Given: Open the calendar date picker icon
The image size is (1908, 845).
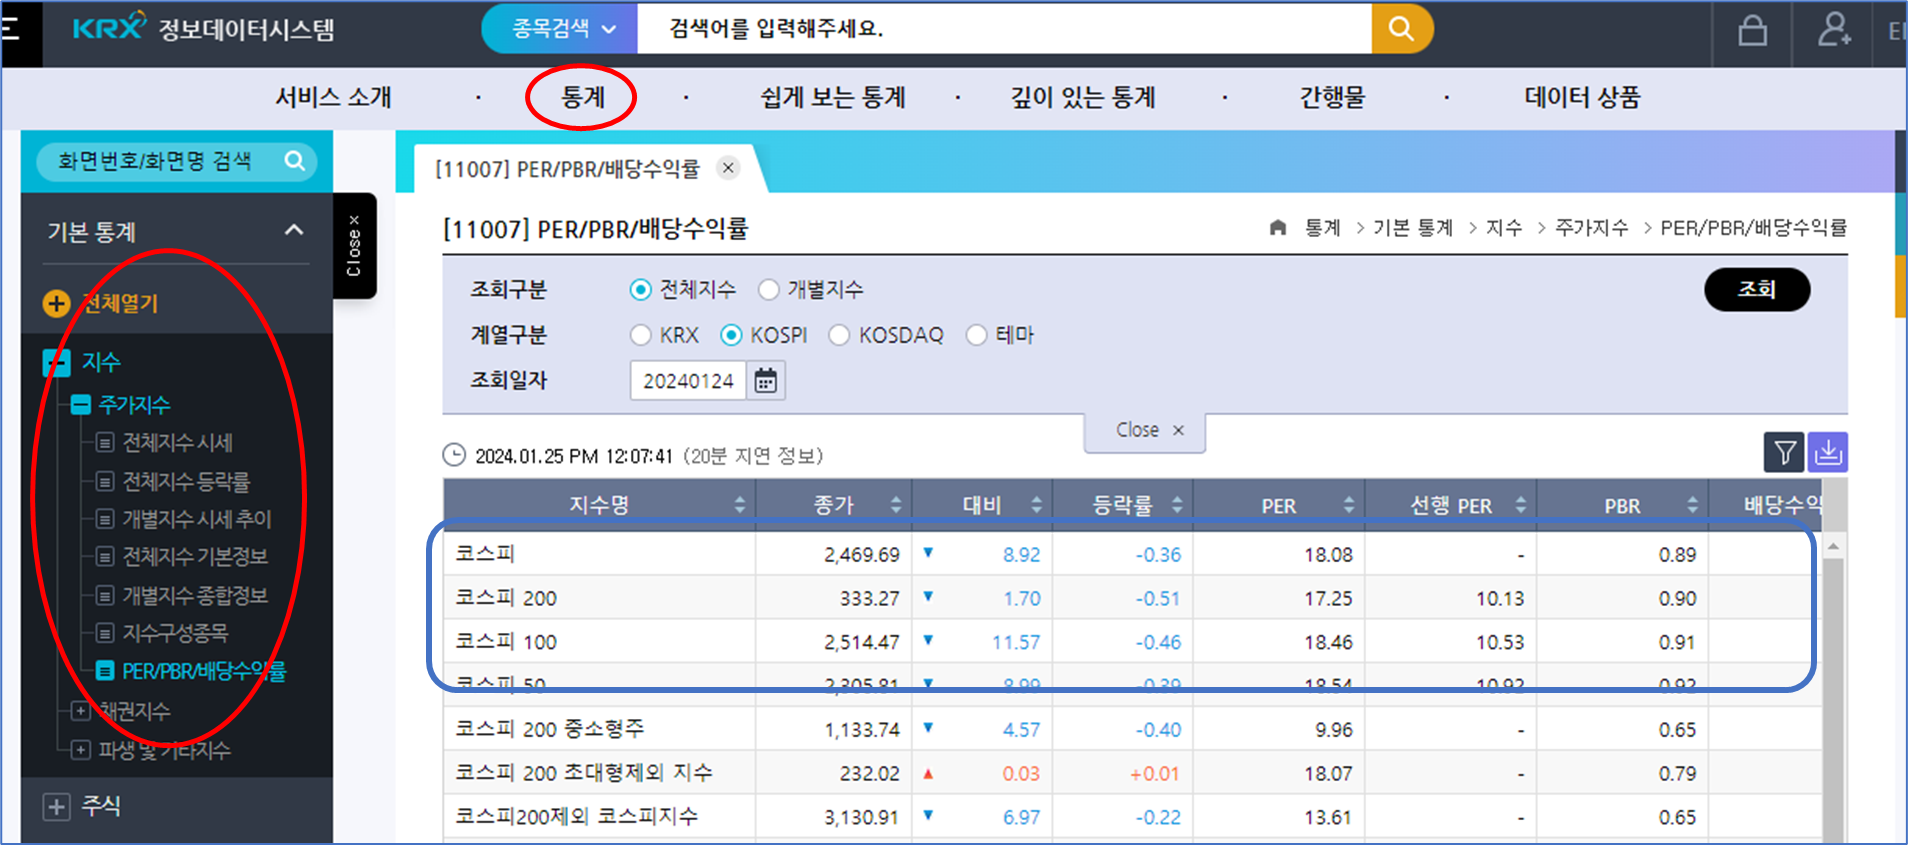Looking at the screenshot, I should pyautogui.click(x=766, y=381).
